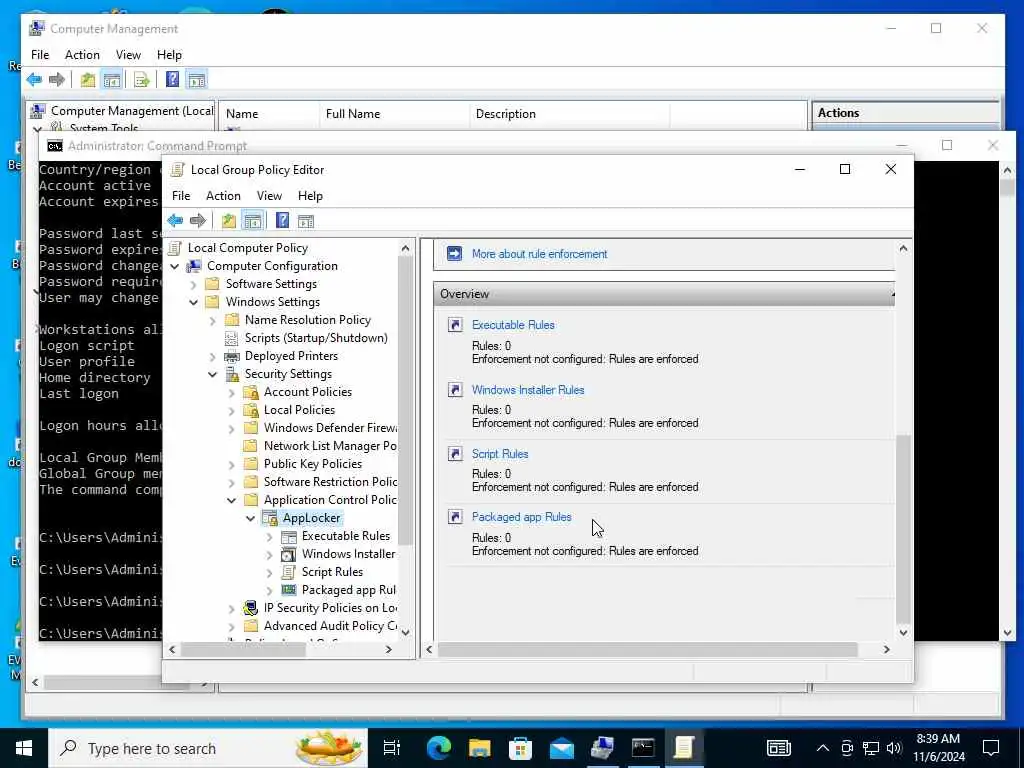Screen dimensions: 1024x768
Task: Toggle action pane icon in Group Policy Editor
Action: pyautogui.click(x=306, y=221)
